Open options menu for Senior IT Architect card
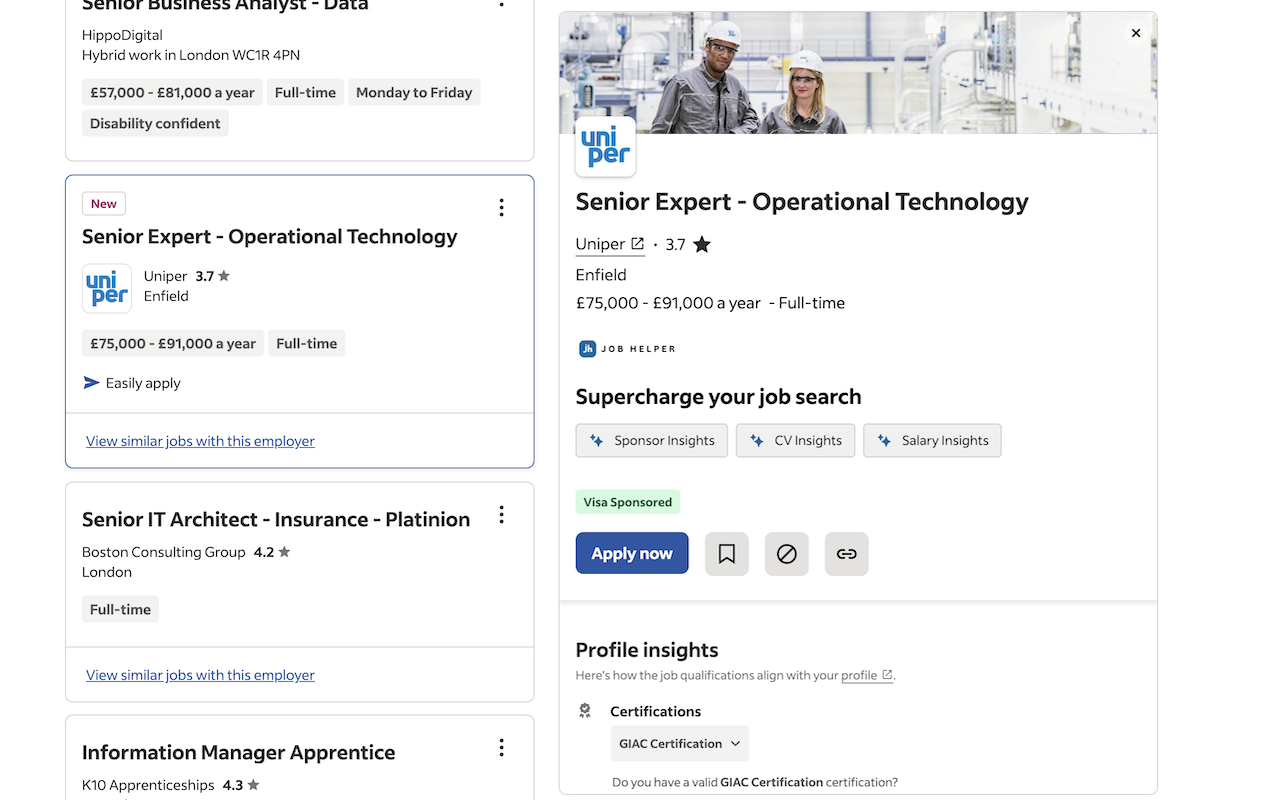Screen dimensions: 1280x800 point(501,515)
